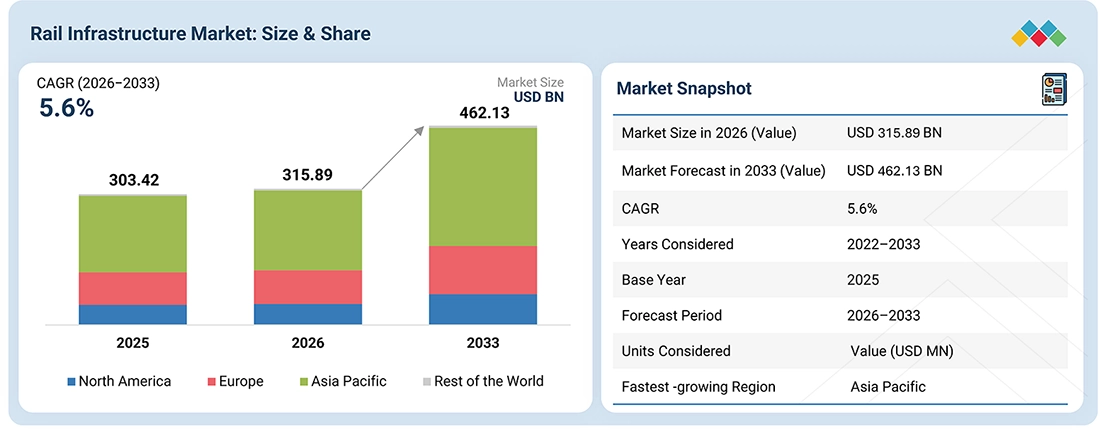
Task: Click the colorful diamond logo icon
Action: tap(1039, 34)
